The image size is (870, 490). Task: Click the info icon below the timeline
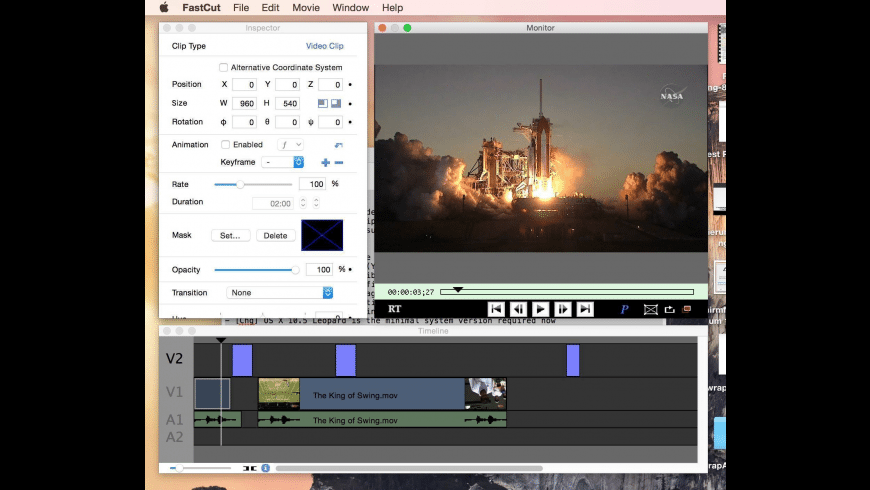[x=266, y=468]
